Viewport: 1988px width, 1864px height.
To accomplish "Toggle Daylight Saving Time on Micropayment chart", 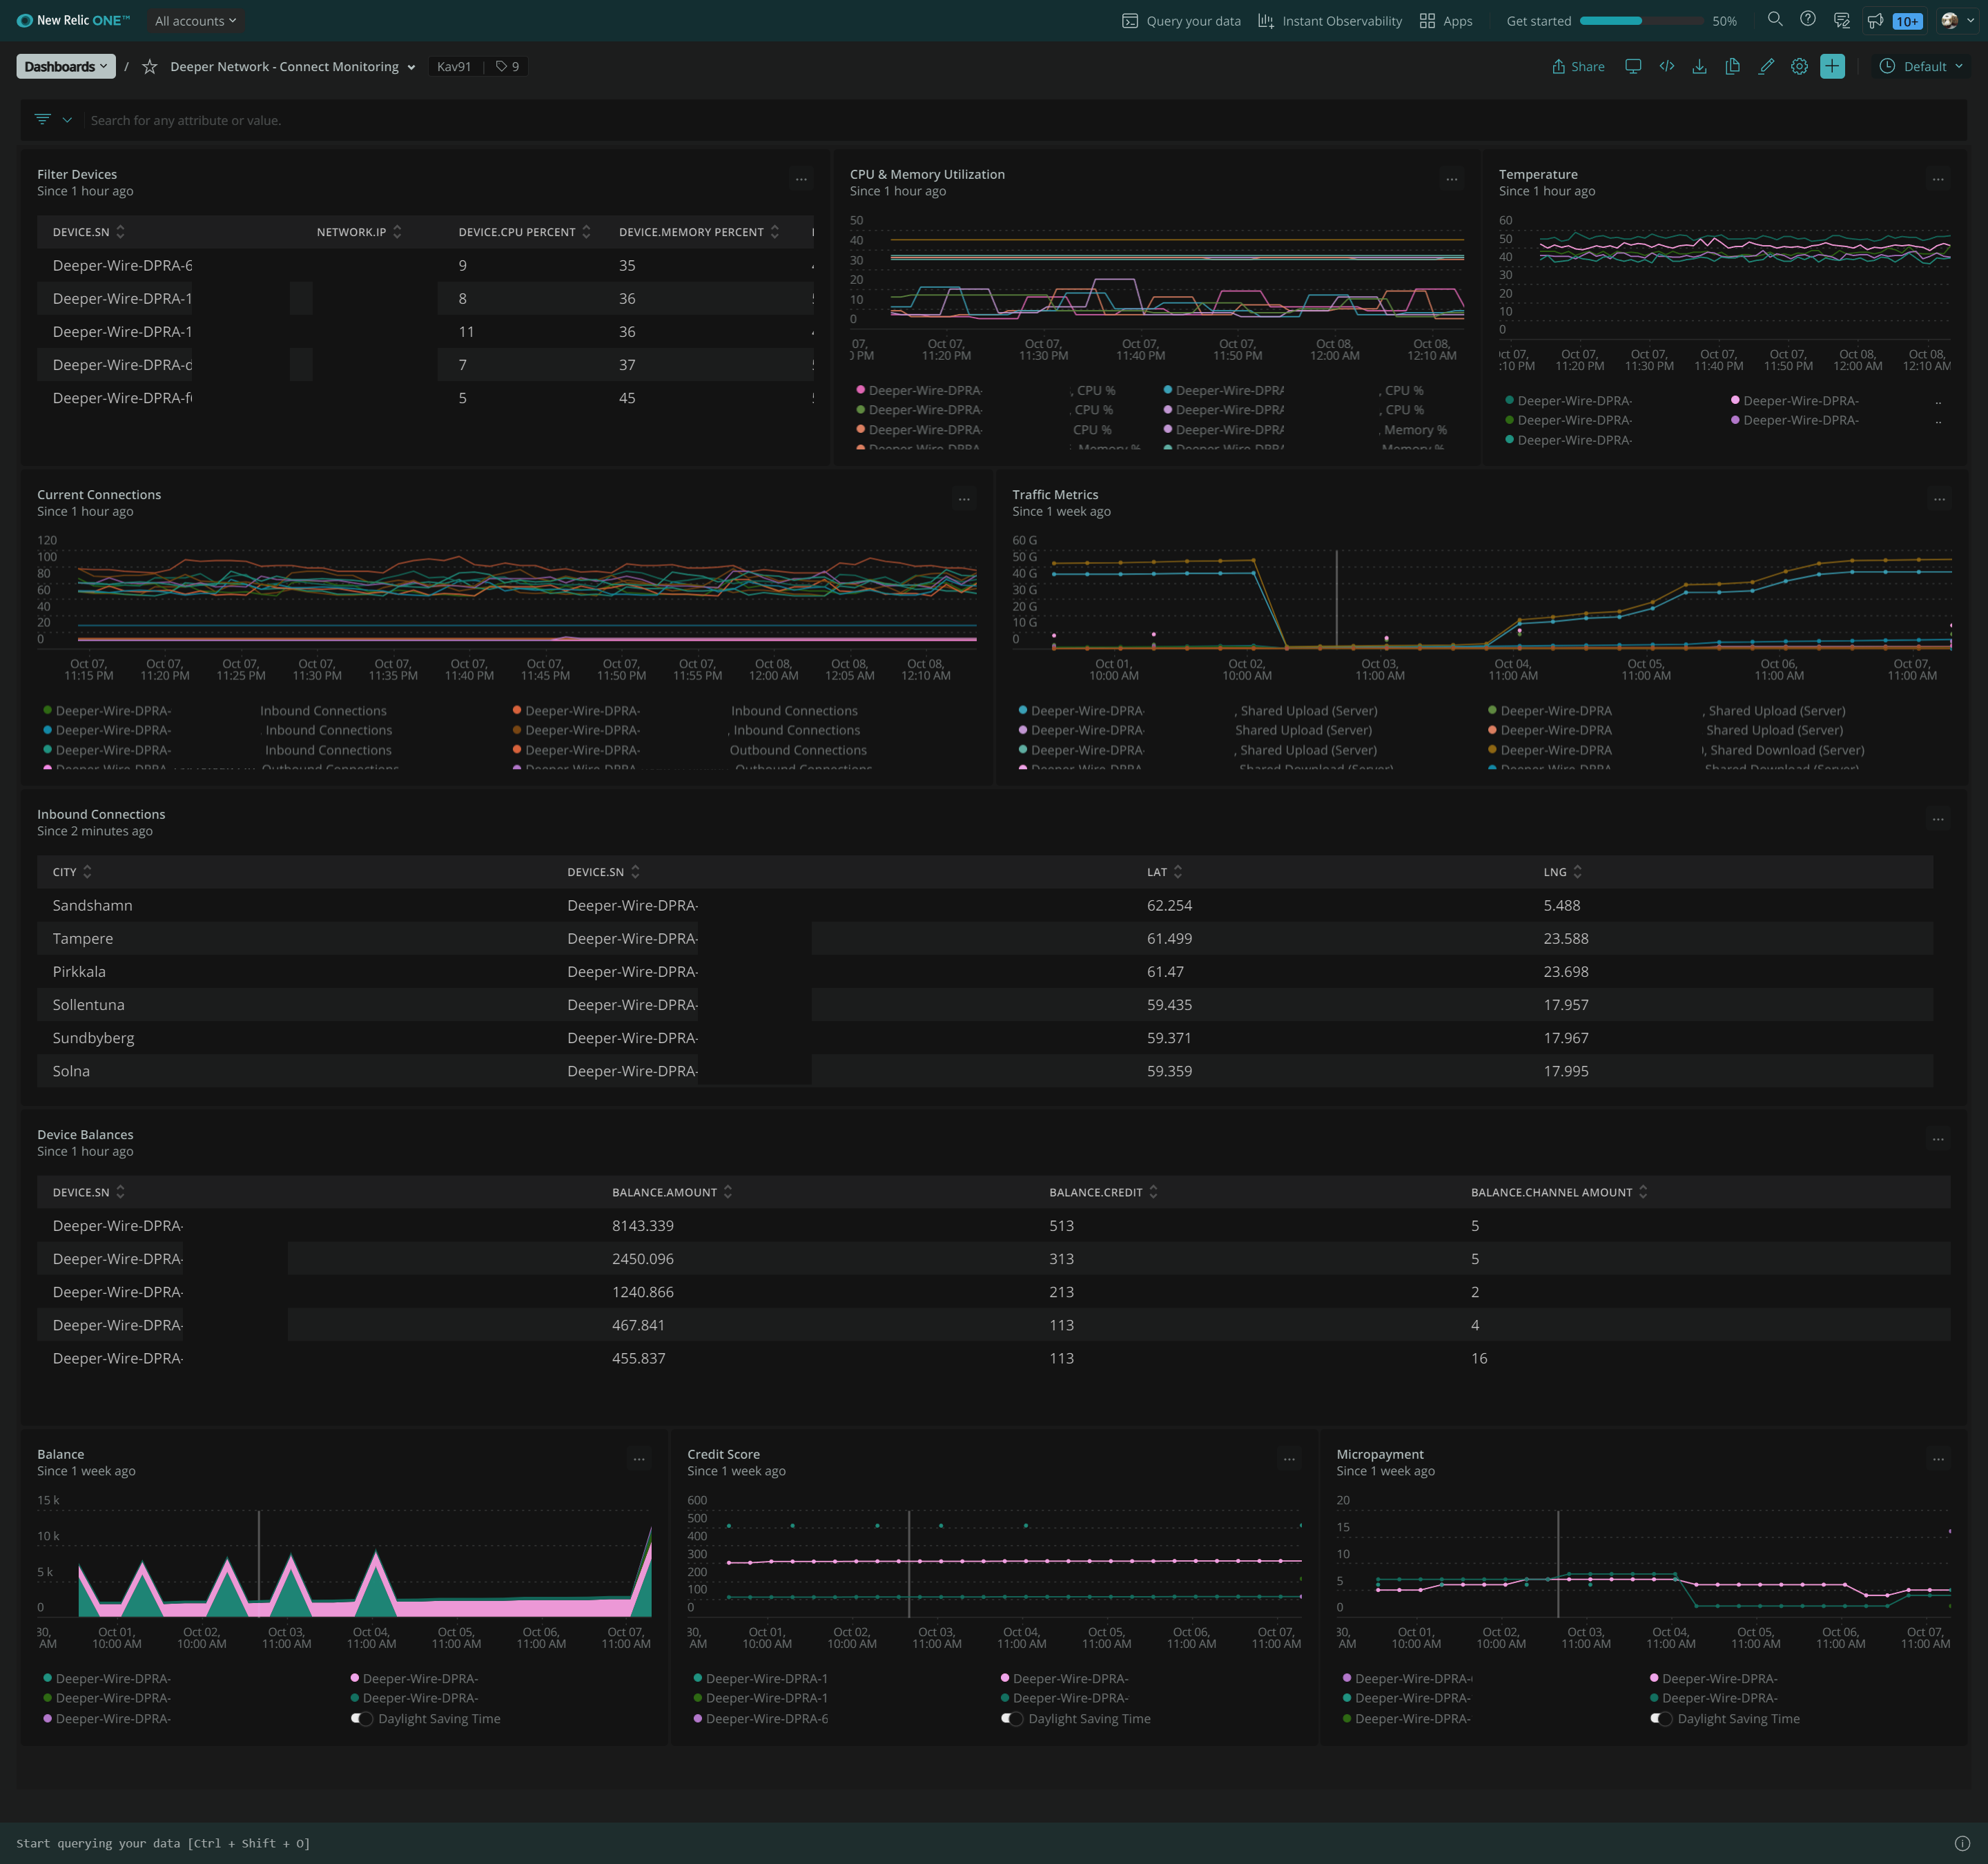I will pyautogui.click(x=1661, y=1718).
